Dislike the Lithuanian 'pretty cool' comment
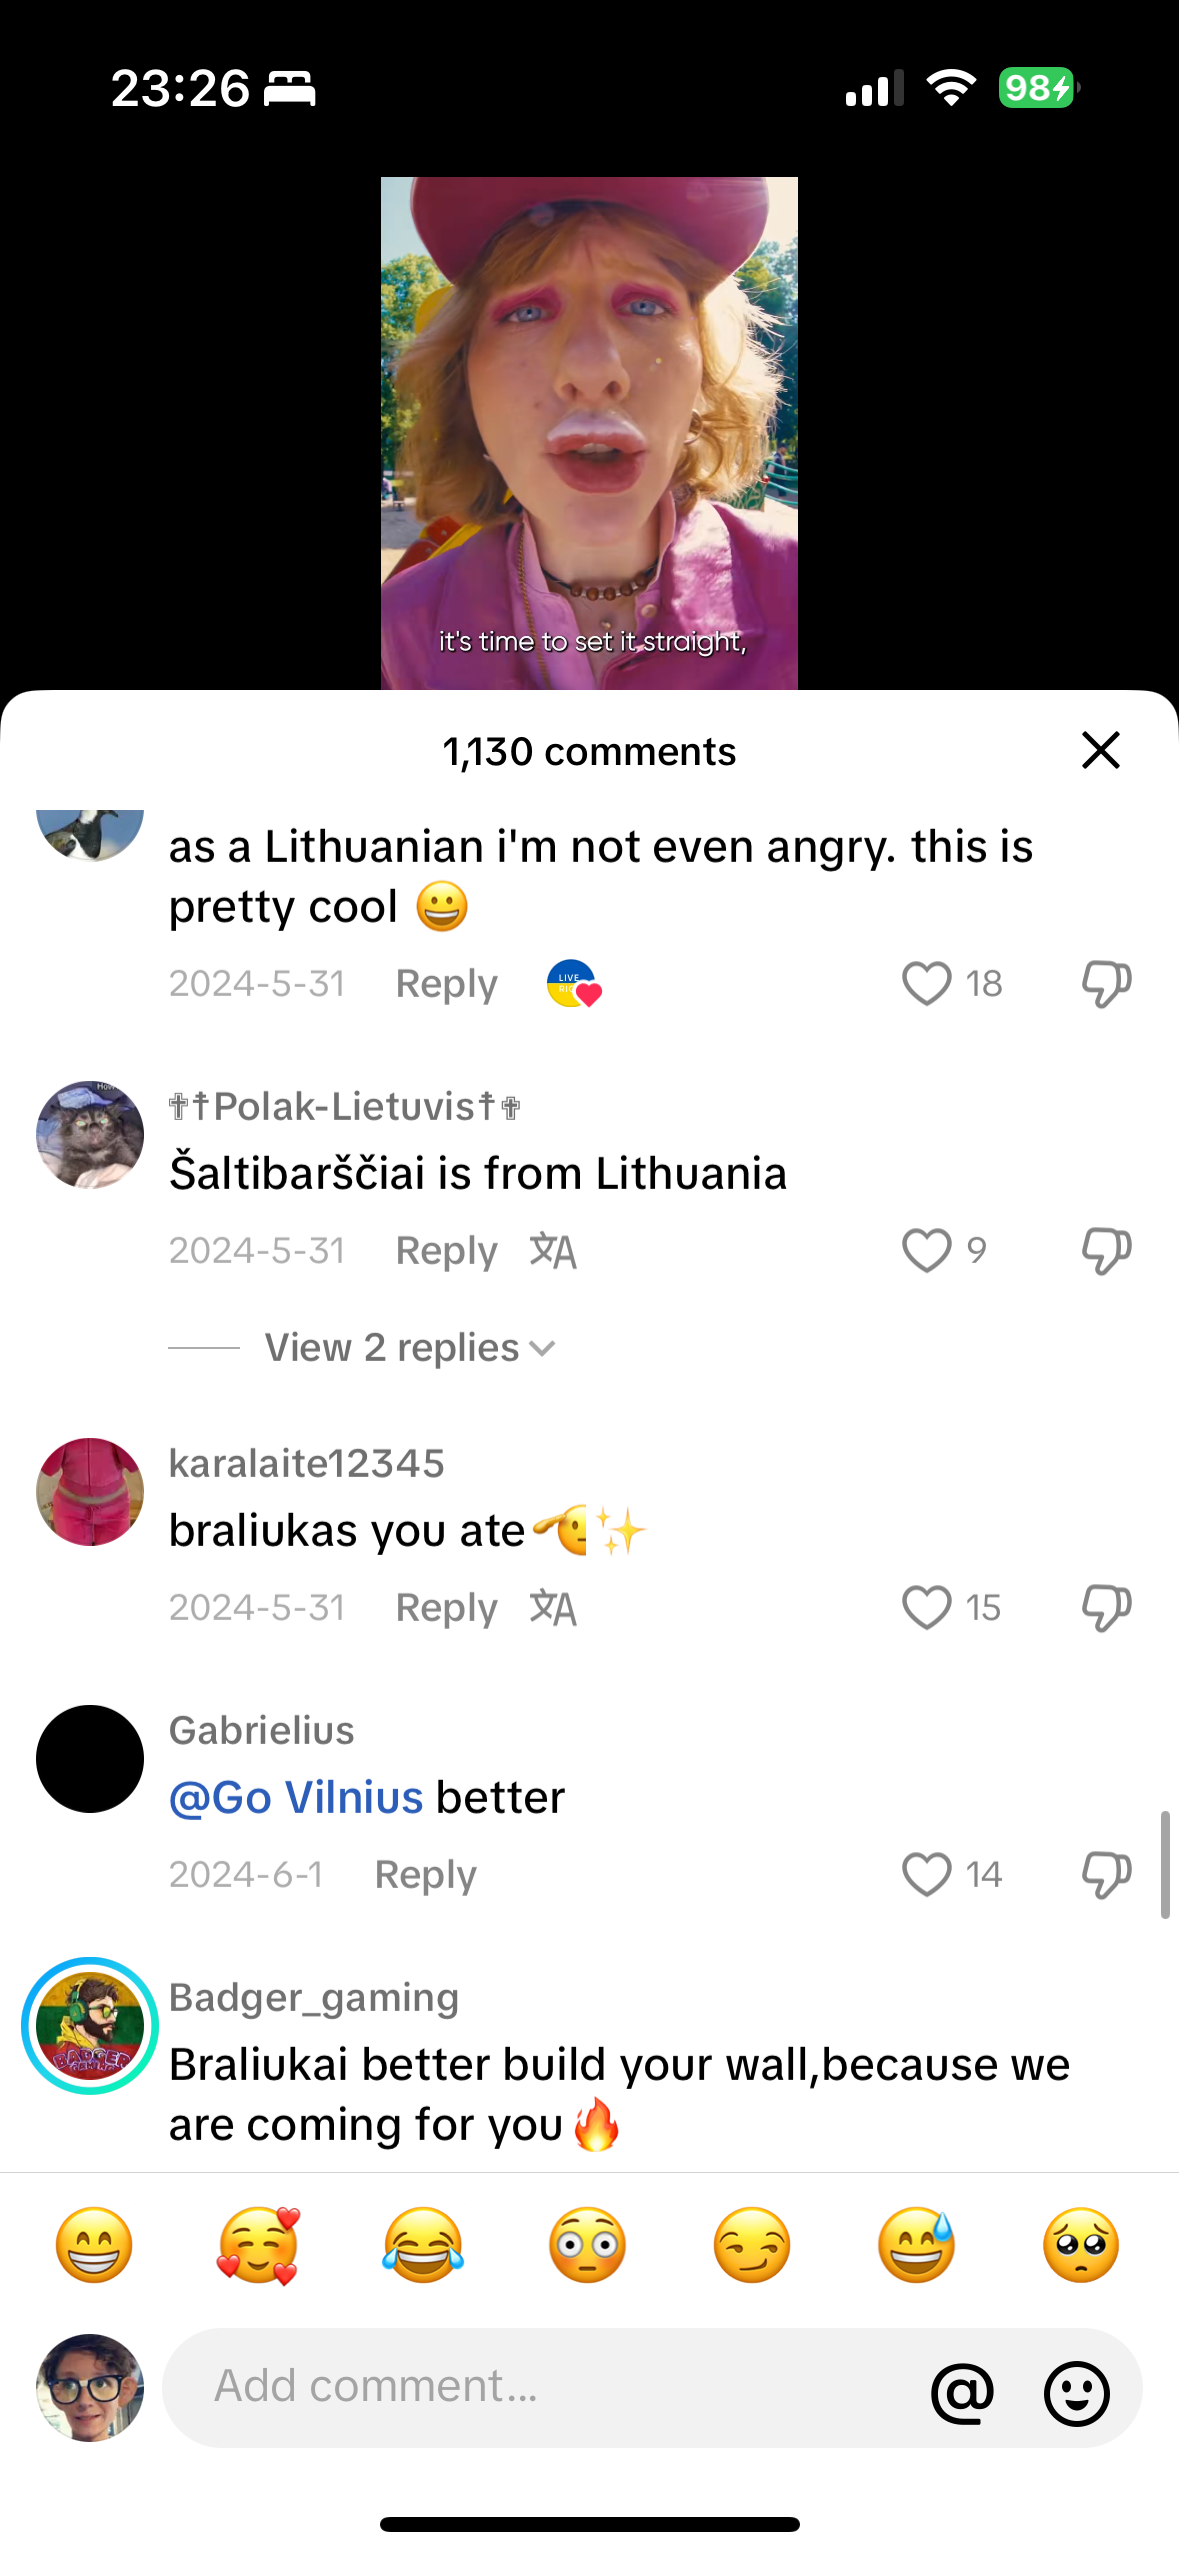 pyautogui.click(x=1106, y=984)
